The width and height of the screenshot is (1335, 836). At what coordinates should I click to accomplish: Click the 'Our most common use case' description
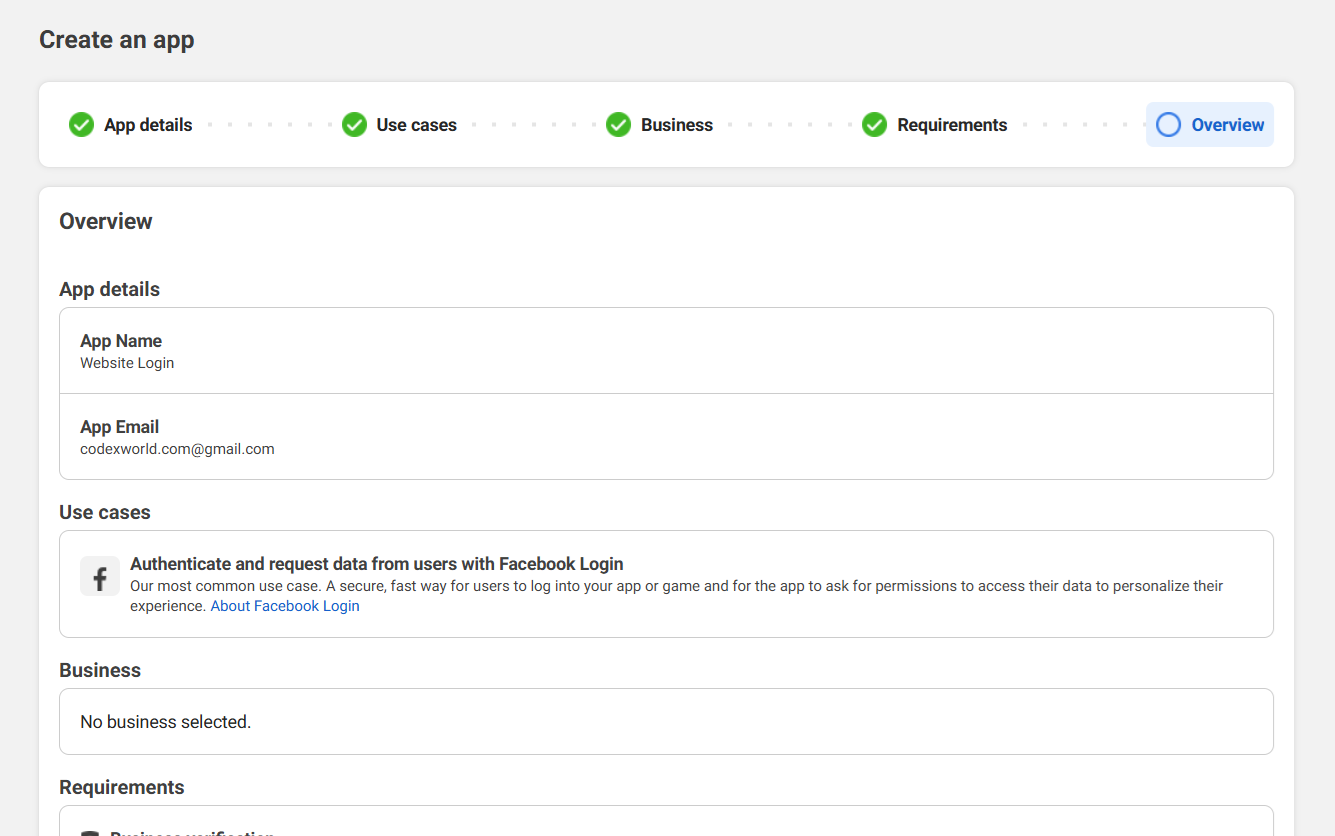click(677, 596)
